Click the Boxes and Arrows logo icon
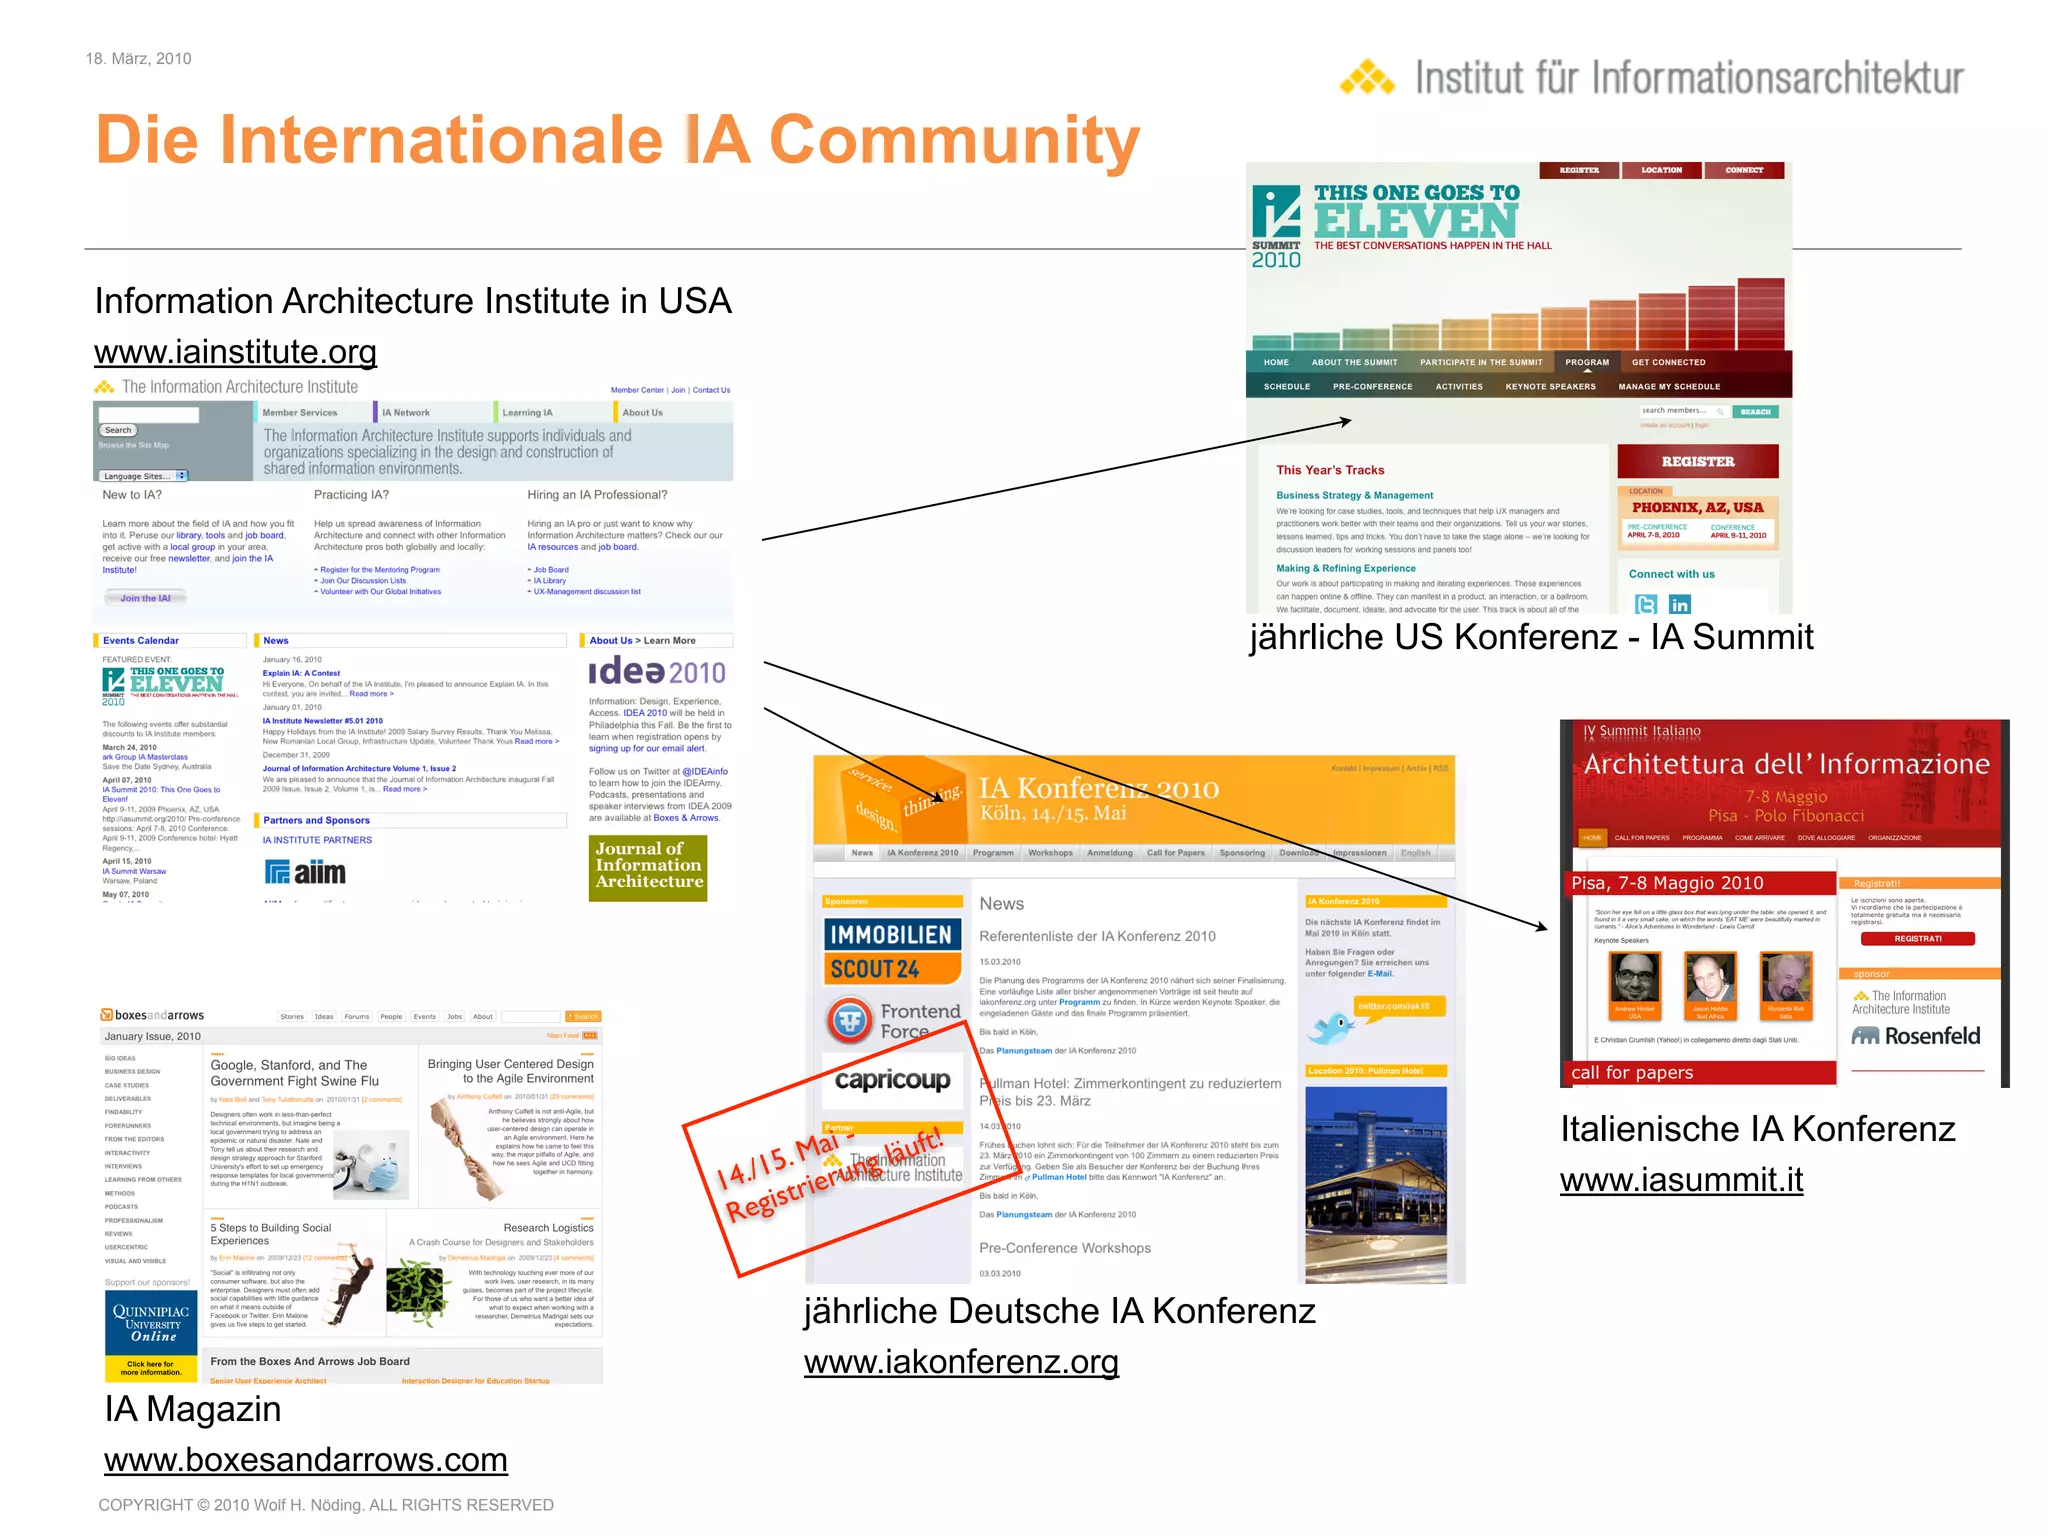The height and width of the screenshot is (1536, 2048). pos(106,1015)
